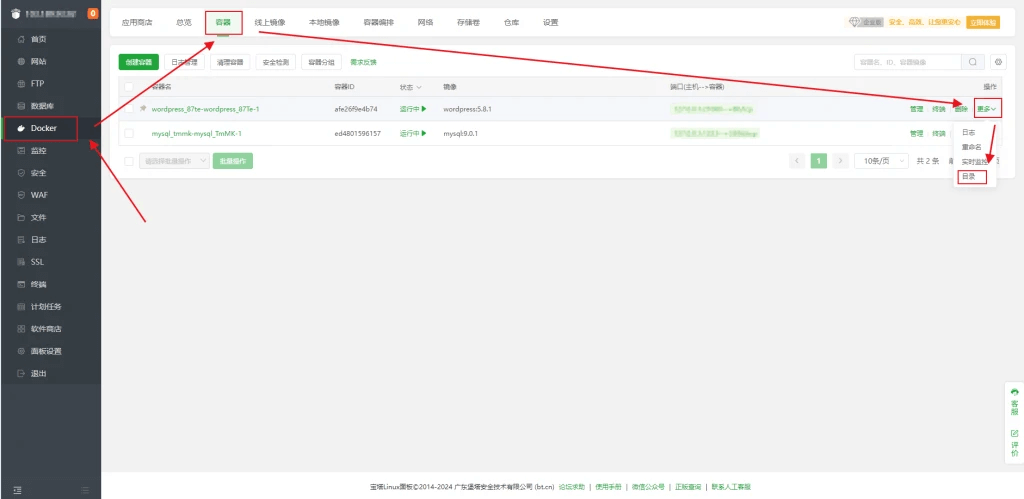The image size is (1024, 499).
Task: Switch to 应用商店 tab
Action: [x=136, y=22]
